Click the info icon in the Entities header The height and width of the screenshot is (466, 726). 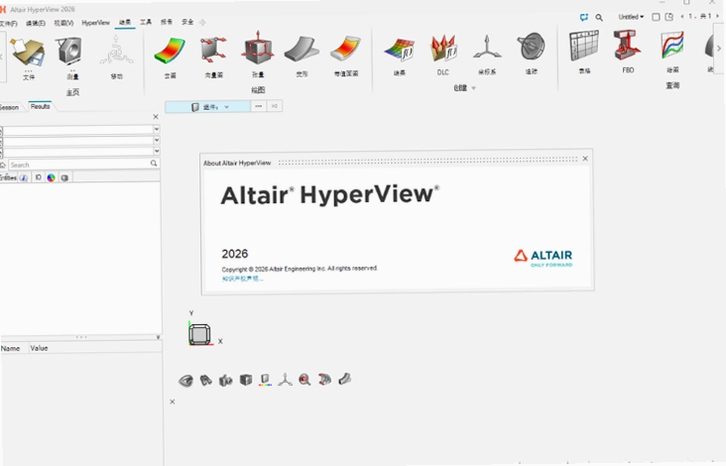coord(23,177)
